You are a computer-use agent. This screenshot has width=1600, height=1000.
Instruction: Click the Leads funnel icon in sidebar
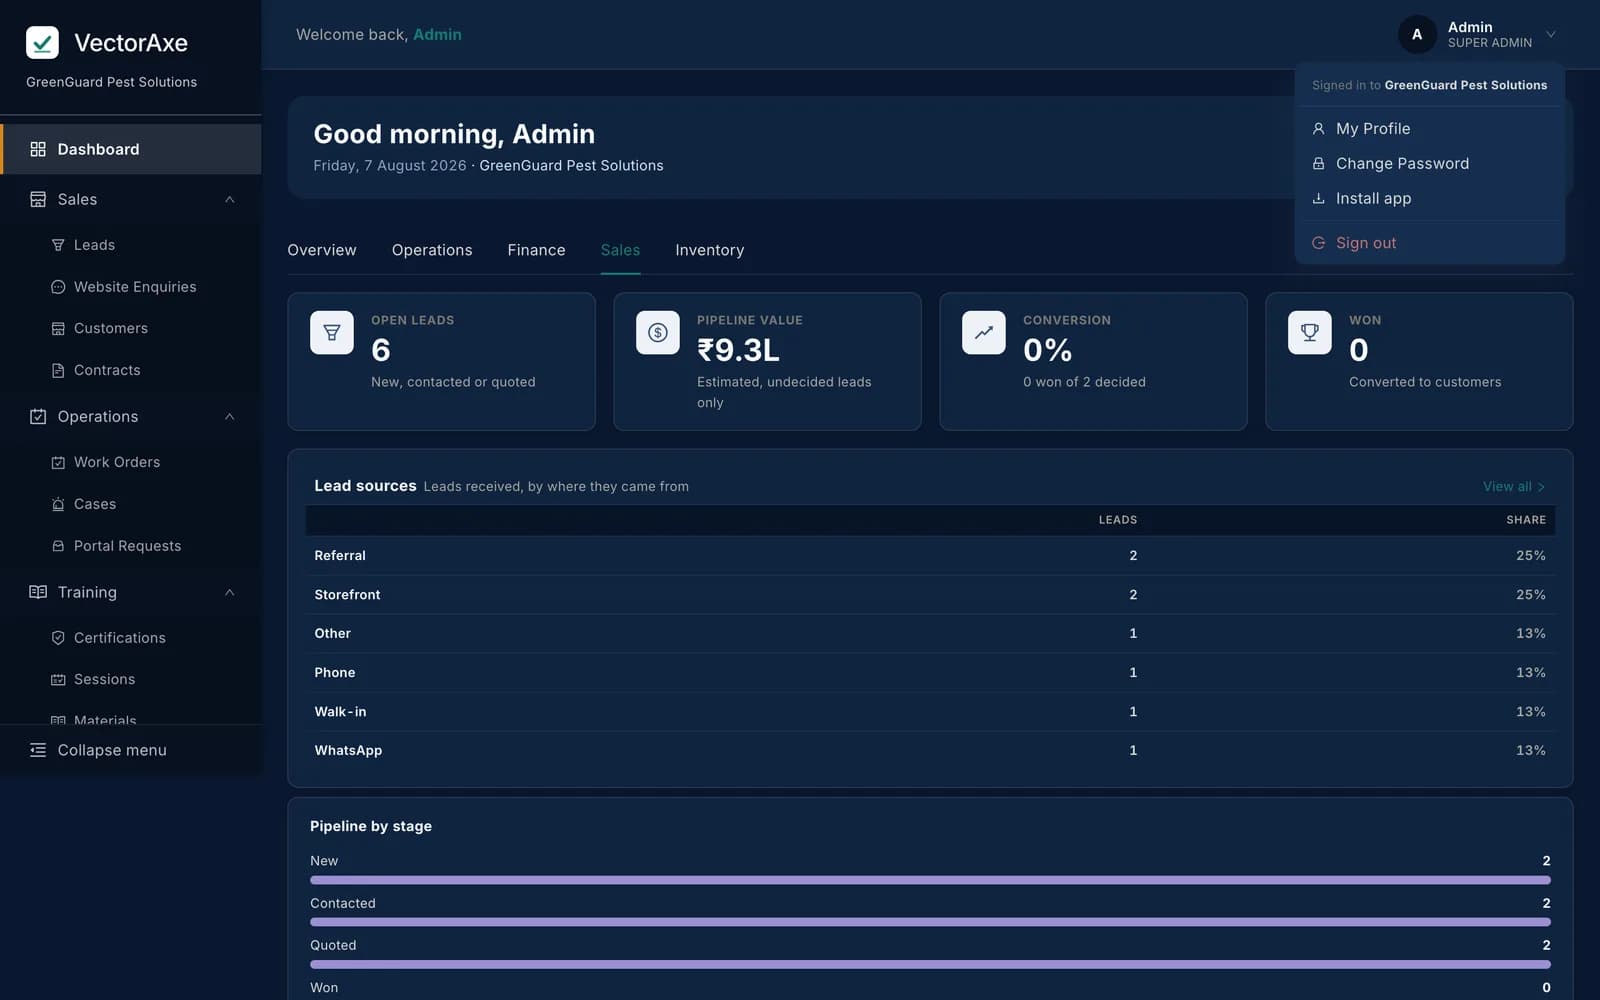pyautogui.click(x=58, y=245)
